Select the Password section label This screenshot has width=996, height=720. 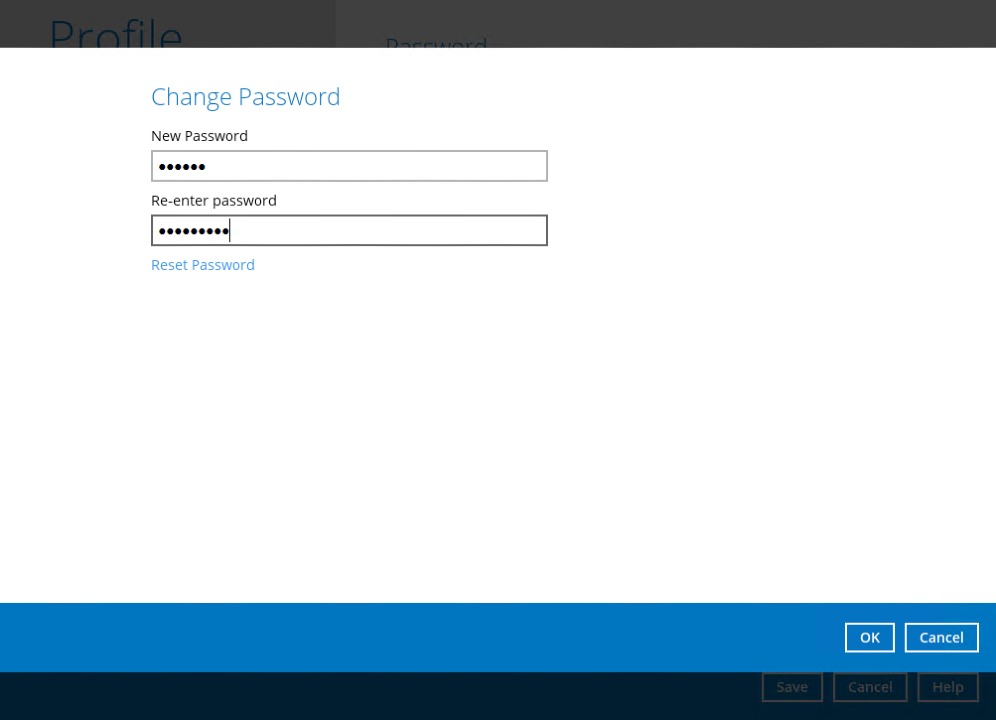point(435,46)
